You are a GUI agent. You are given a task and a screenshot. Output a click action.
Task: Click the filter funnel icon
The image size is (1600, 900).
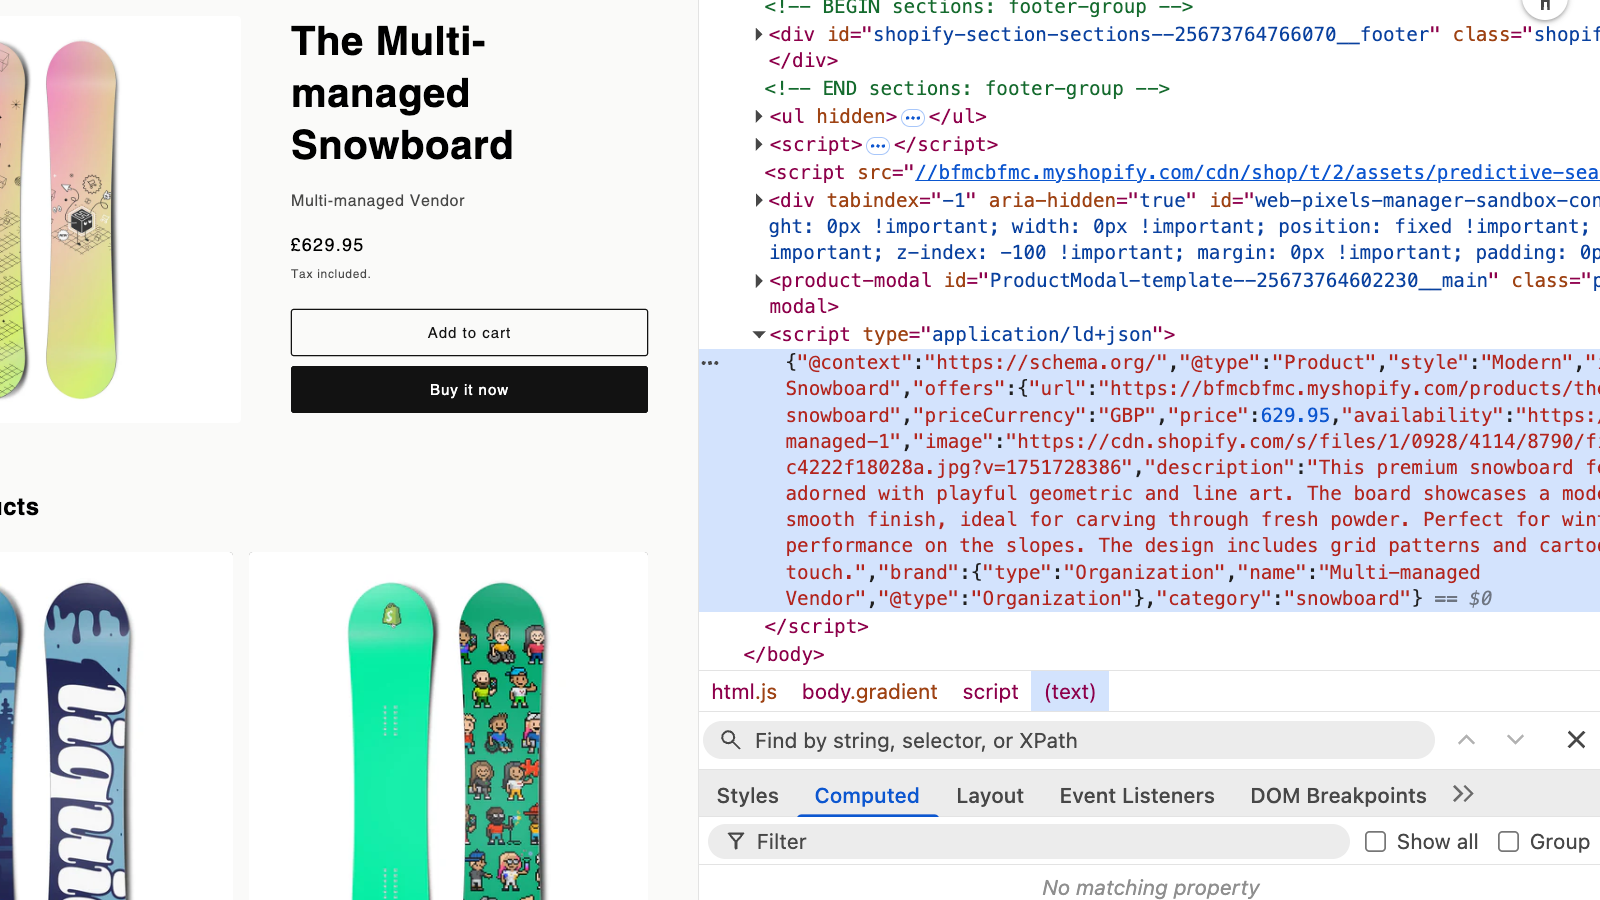[736, 841]
